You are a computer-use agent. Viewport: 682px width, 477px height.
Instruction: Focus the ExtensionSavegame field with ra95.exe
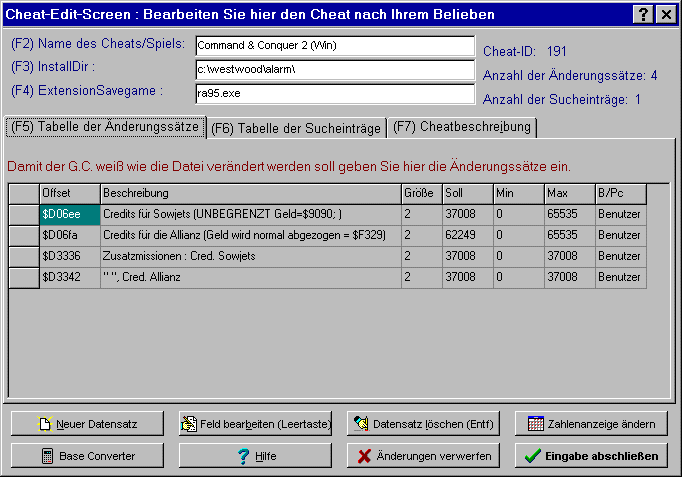[x=335, y=93]
